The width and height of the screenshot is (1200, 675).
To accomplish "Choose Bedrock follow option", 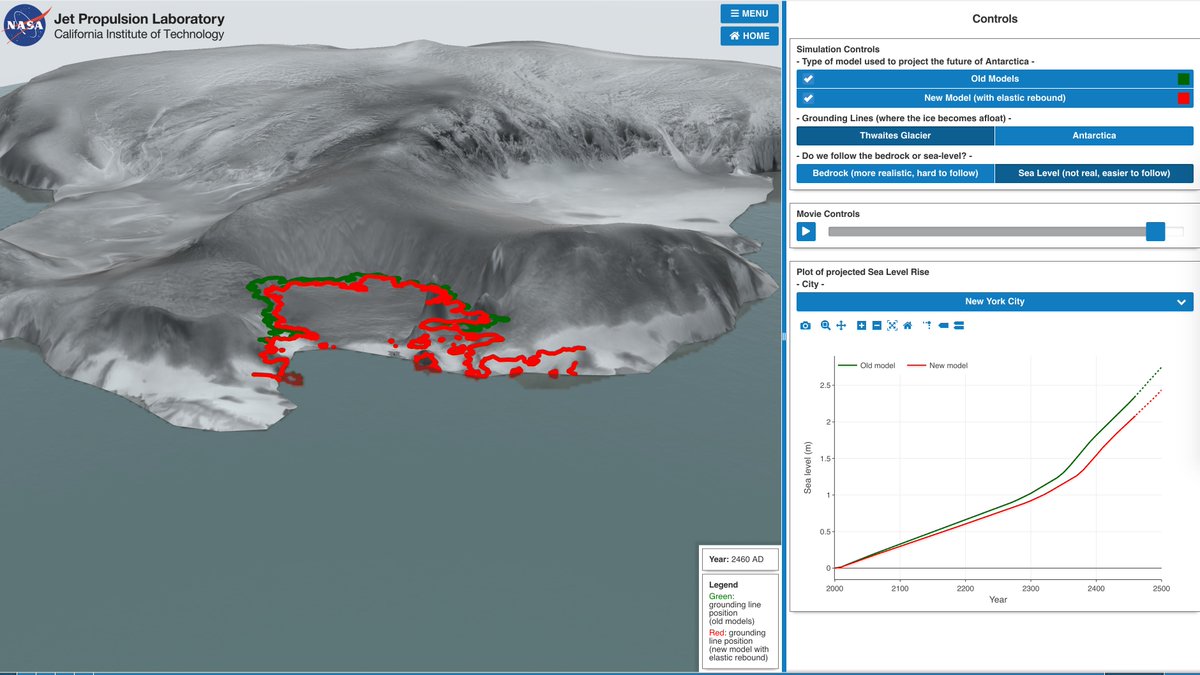I will 895,173.
